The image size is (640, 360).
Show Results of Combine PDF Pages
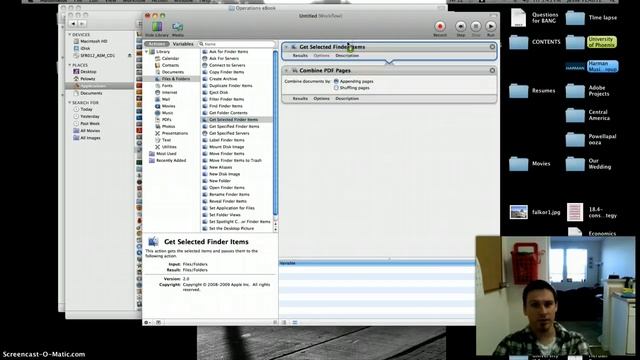click(x=300, y=98)
